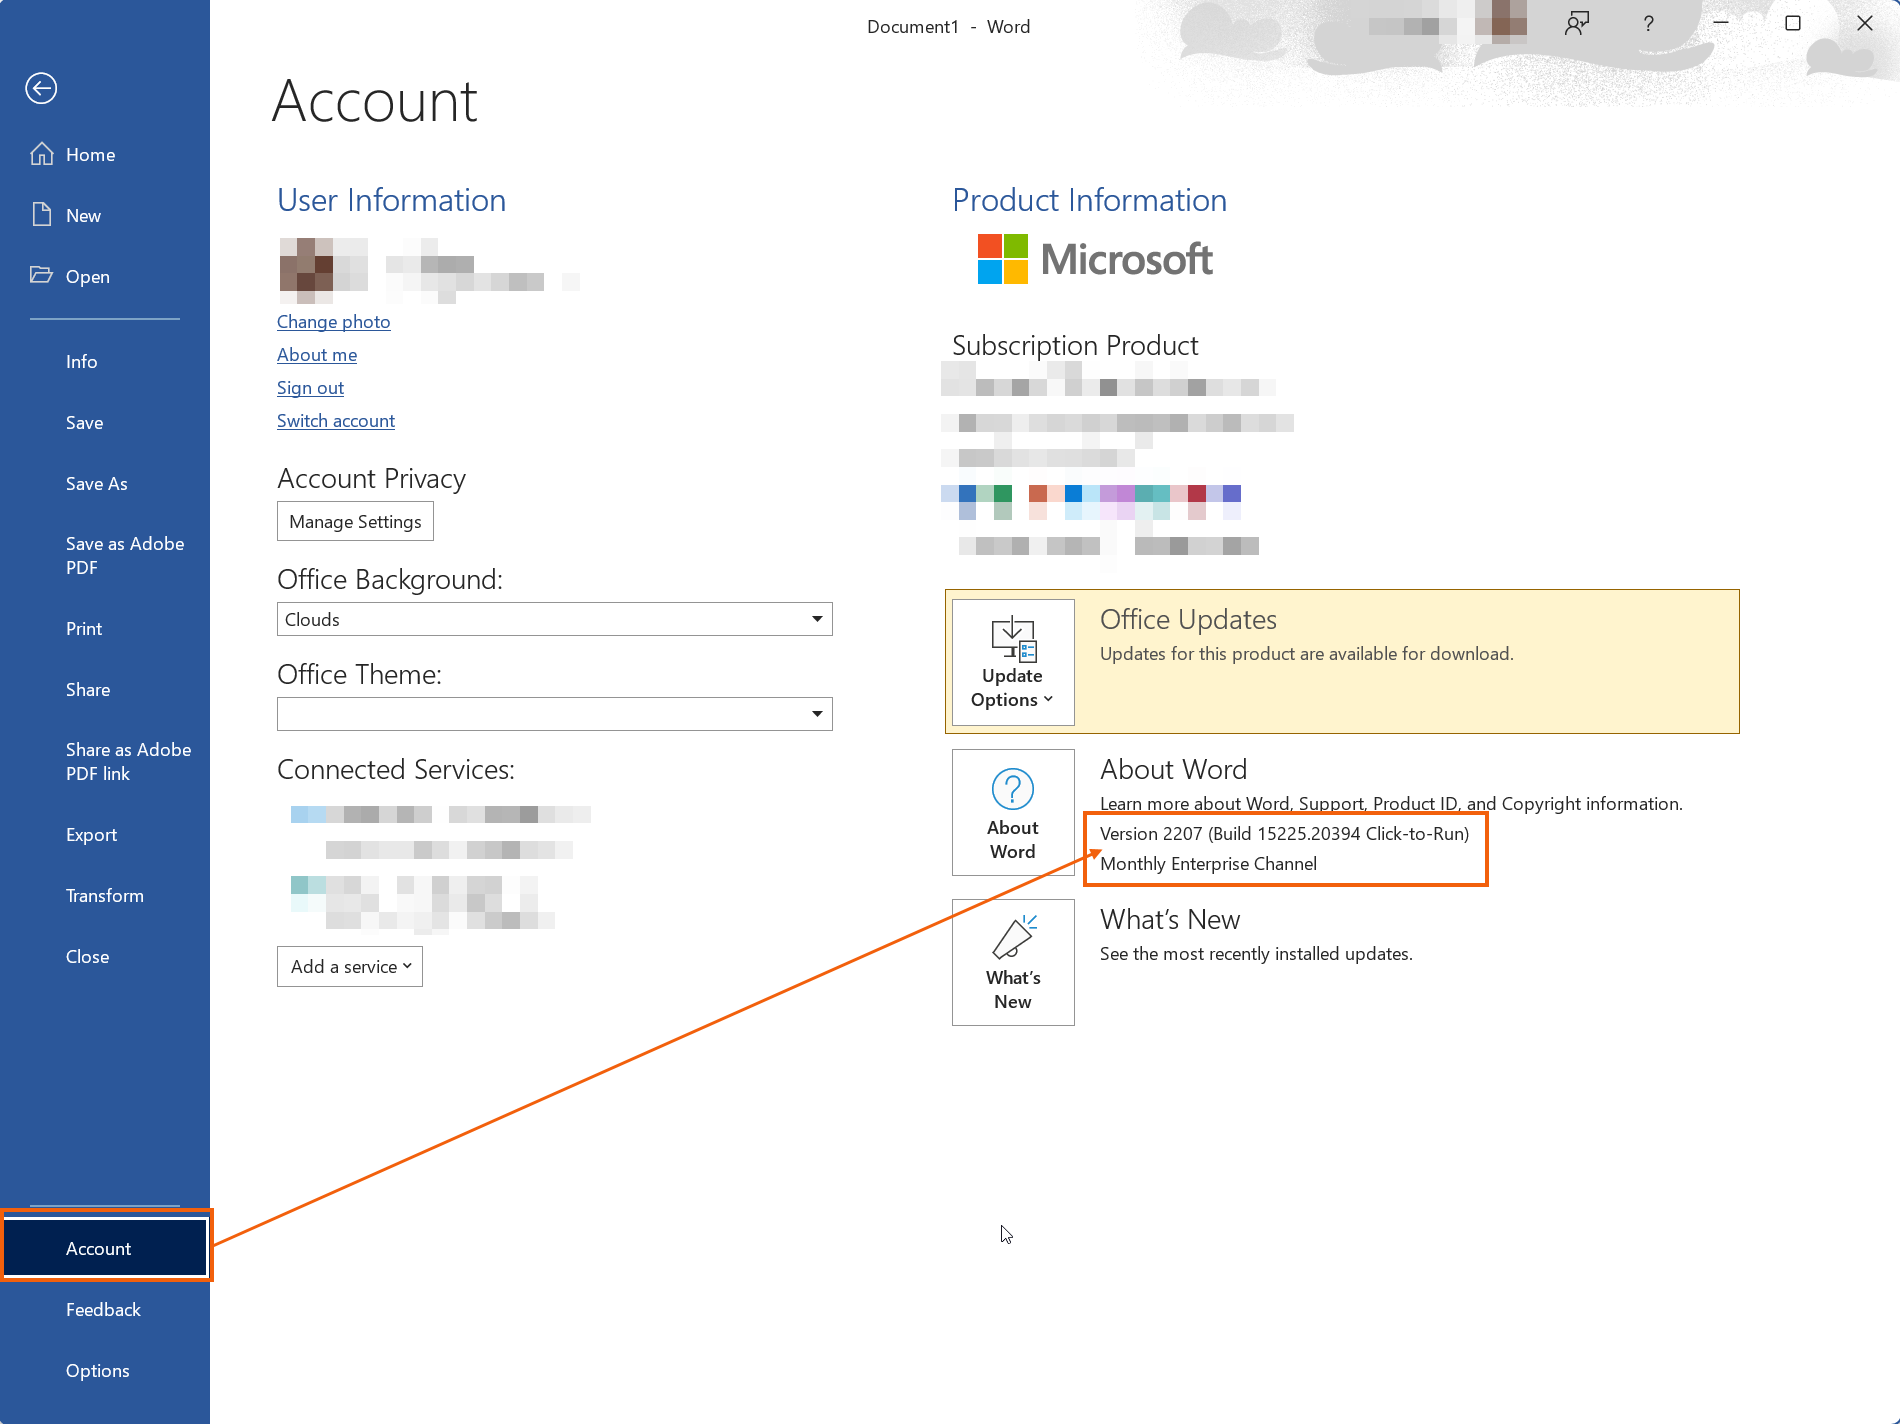1900x1424 pixels.
Task: Click the Sign out link
Action: (x=310, y=388)
